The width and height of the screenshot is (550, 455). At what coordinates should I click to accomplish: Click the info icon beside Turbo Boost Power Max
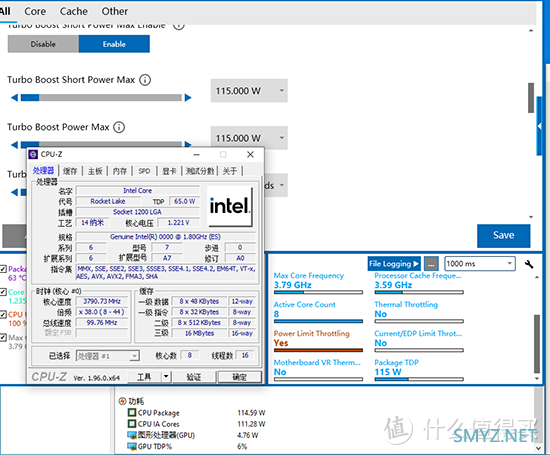pos(119,127)
